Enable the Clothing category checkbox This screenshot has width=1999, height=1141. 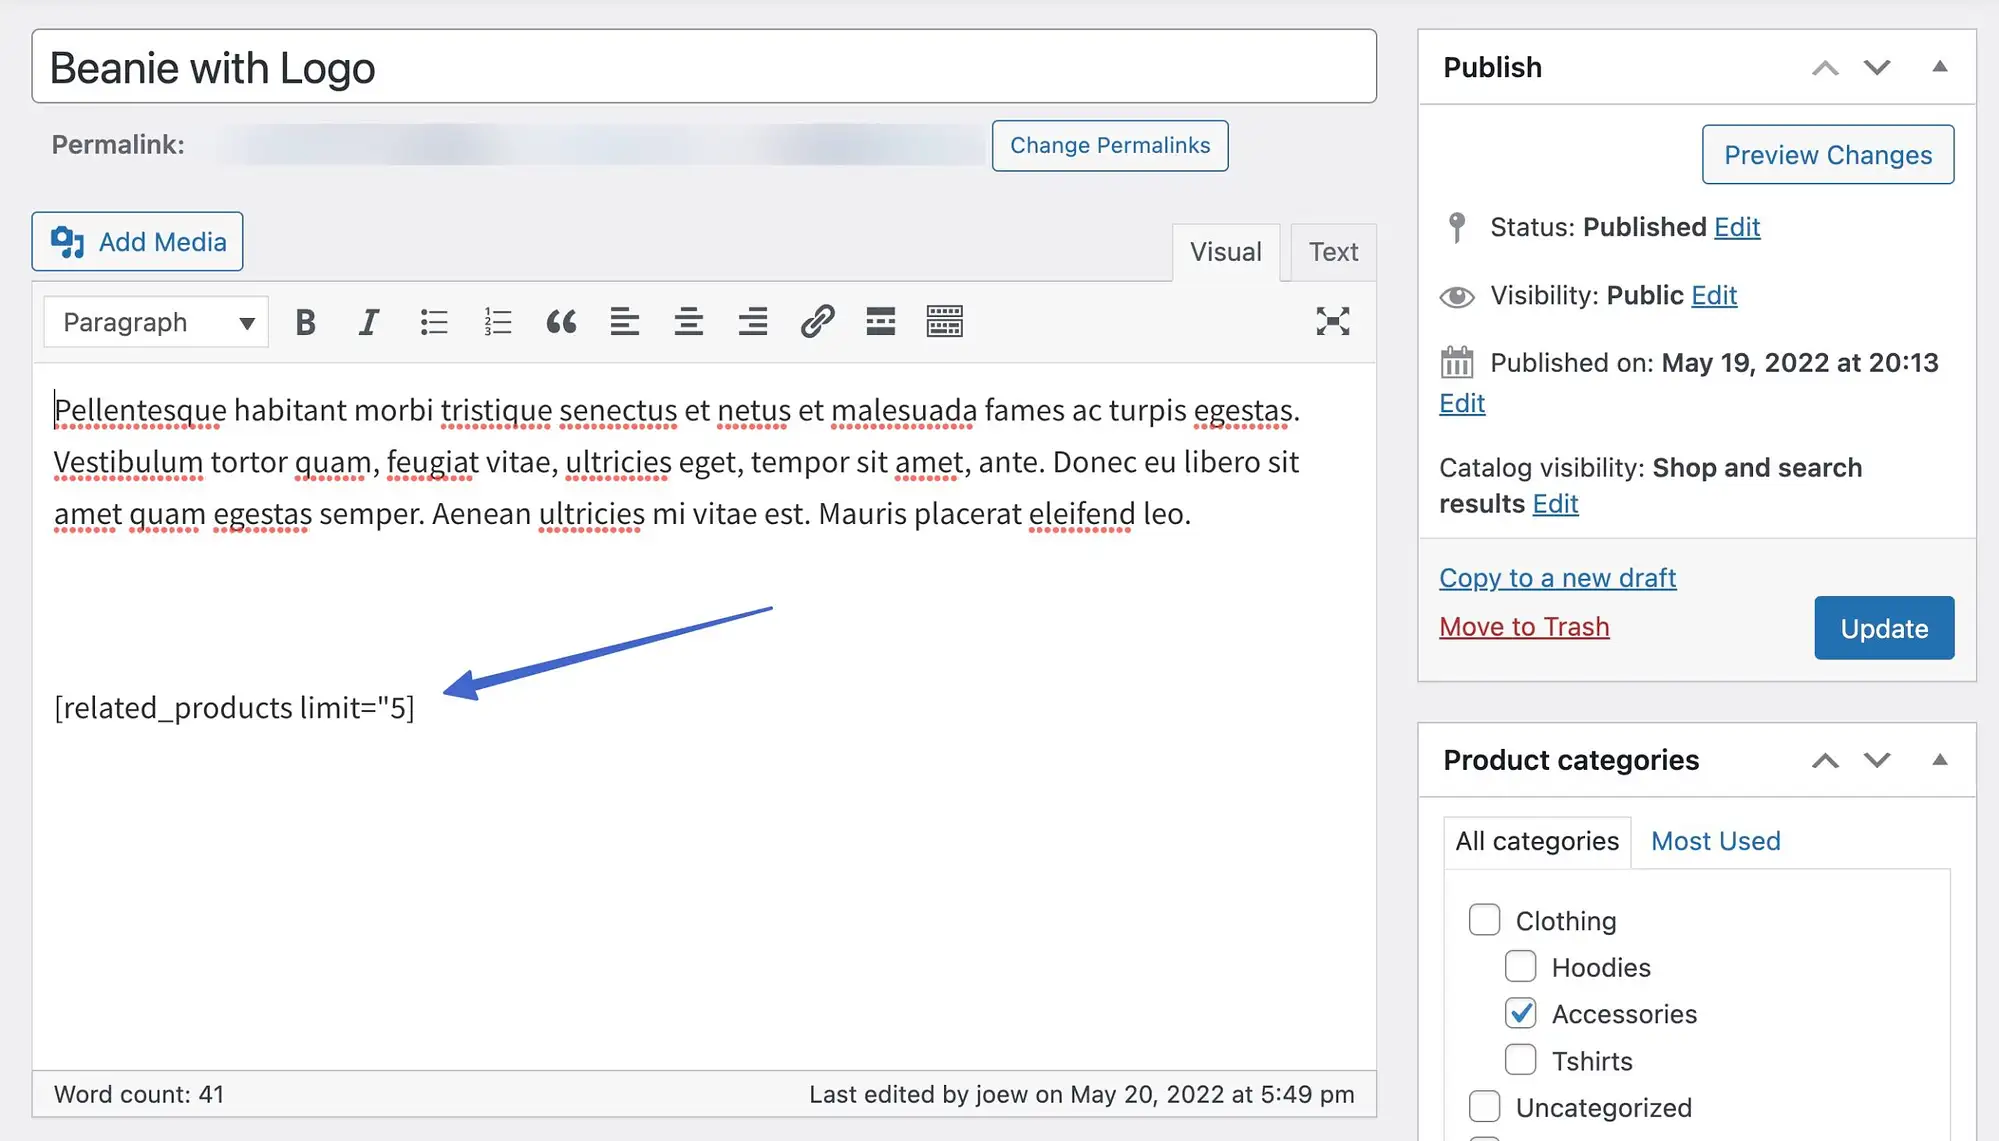click(x=1483, y=919)
